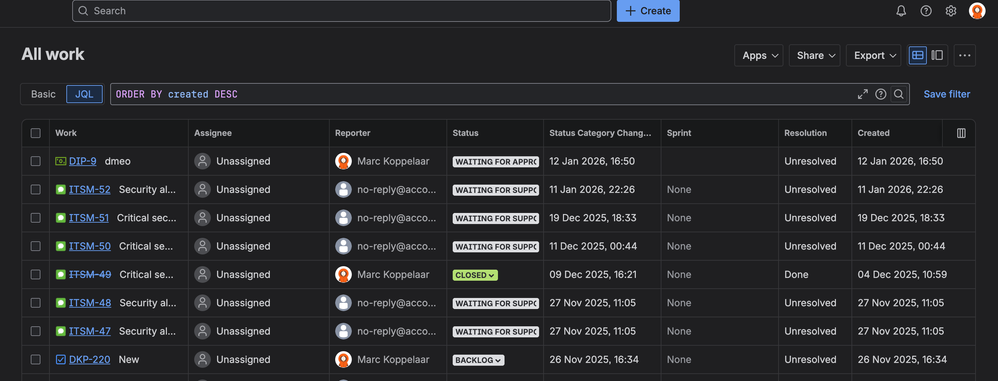The height and width of the screenshot is (381, 998).
Task: Tick the select-all checkbox in header
Action: tap(36, 133)
